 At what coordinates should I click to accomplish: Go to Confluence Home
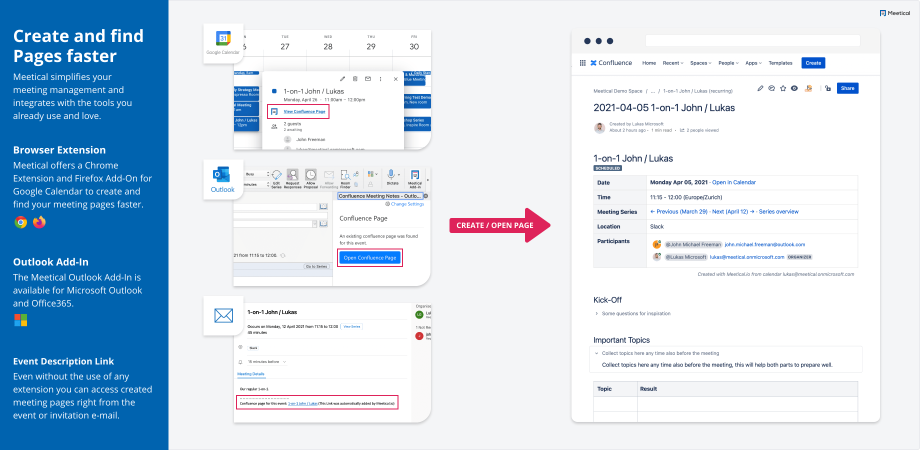click(649, 63)
